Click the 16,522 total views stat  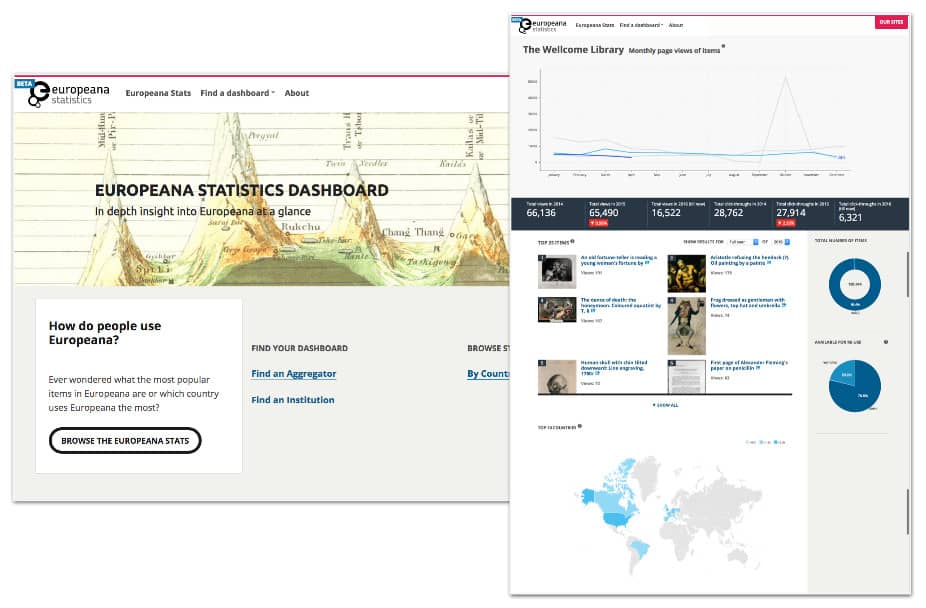(x=666, y=213)
